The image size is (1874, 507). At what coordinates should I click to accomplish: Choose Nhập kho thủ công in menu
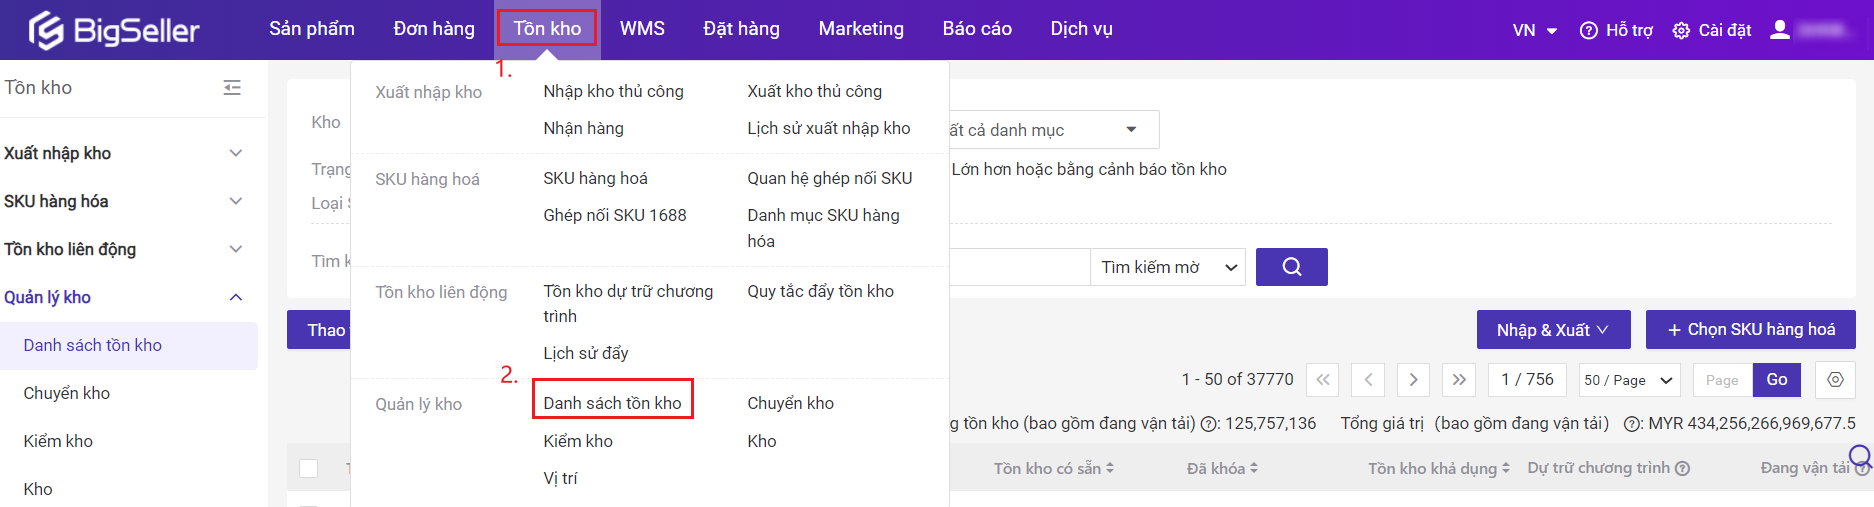(x=613, y=91)
